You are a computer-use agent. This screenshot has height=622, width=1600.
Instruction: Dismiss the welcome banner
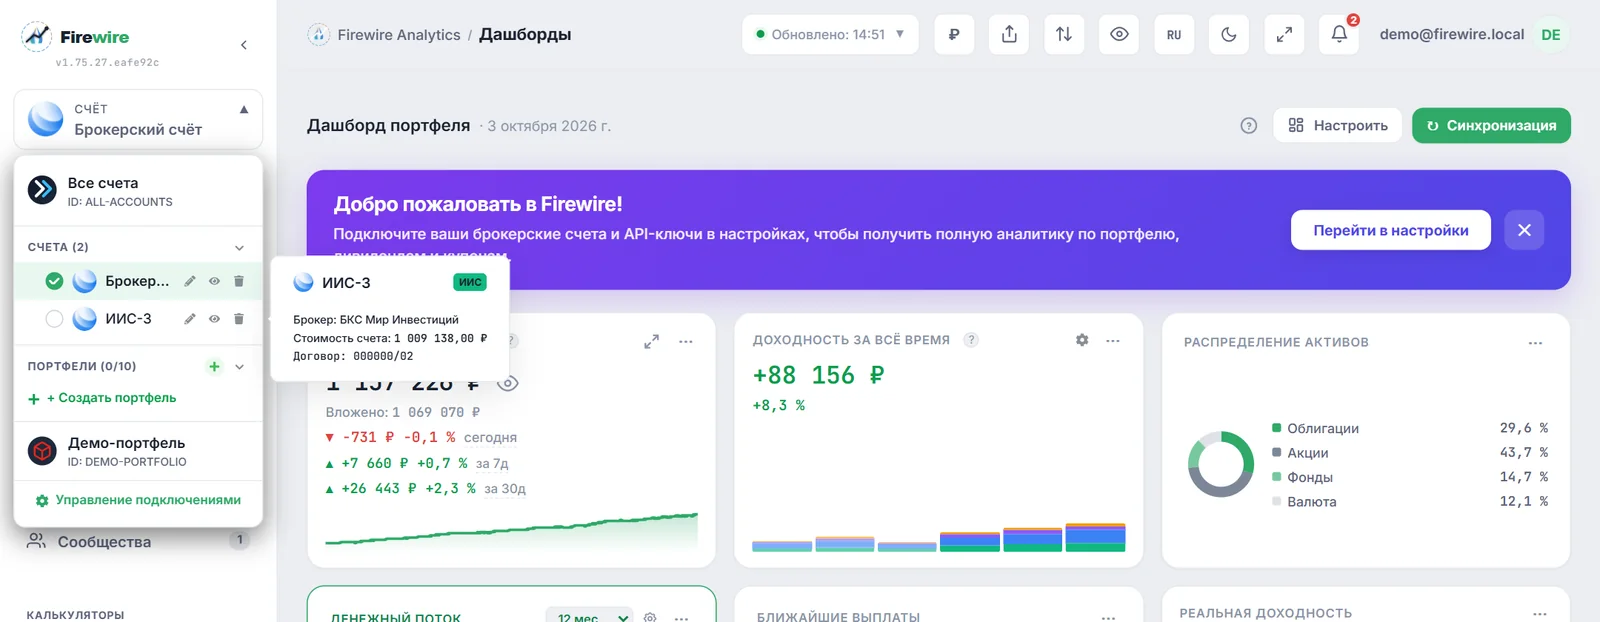click(1524, 230)
